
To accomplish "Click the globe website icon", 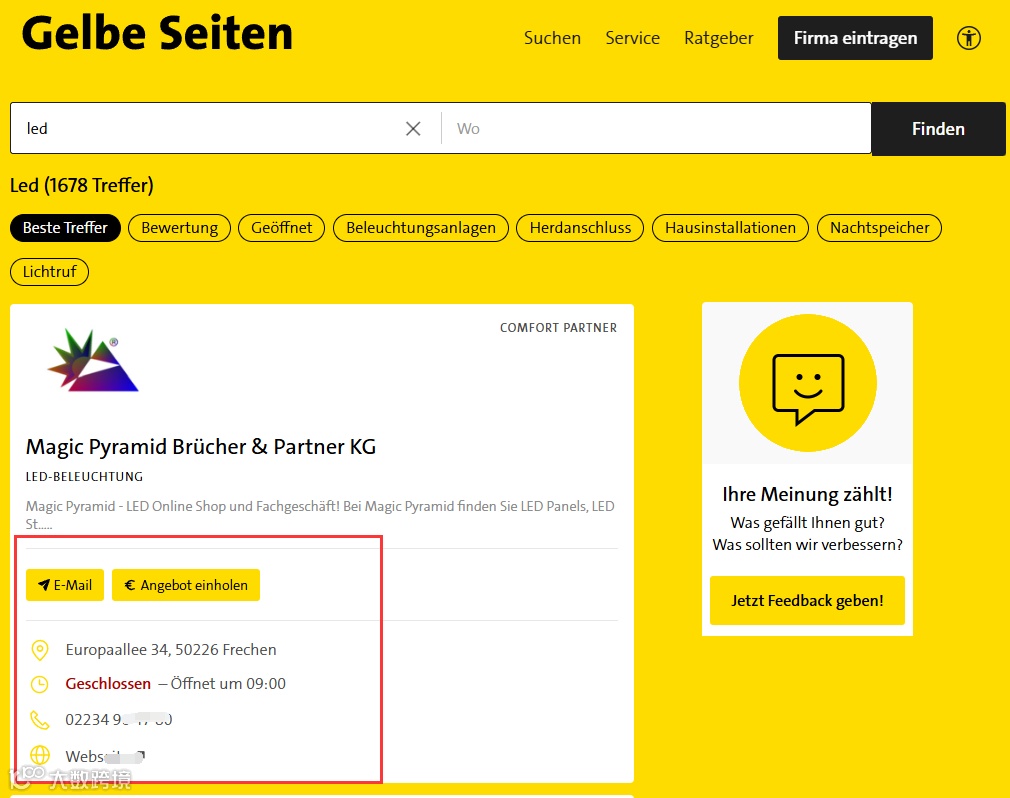I will [40, 755].
